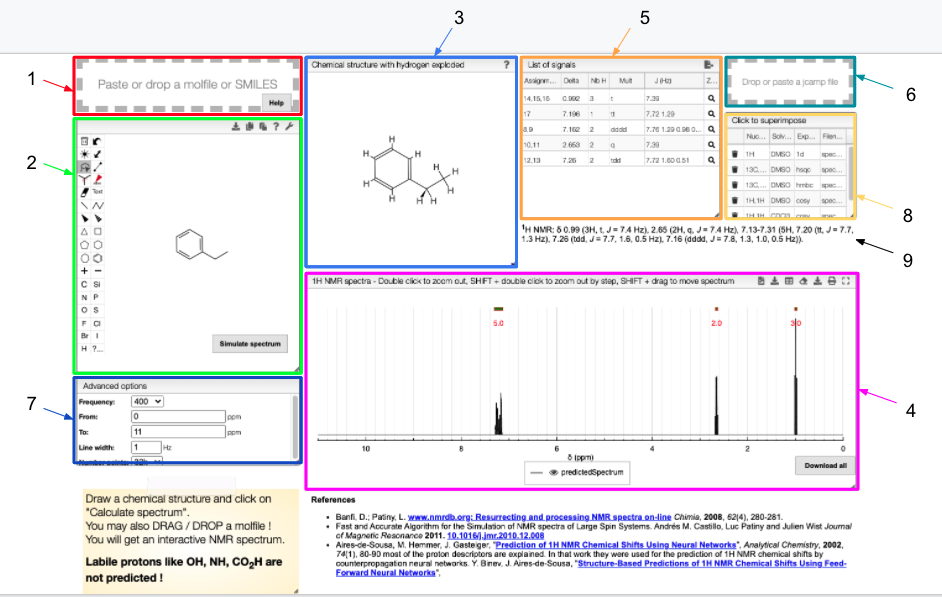Click the Advanced options panel scrollbar
Viewport: 942px width, 597px height.
295,427
